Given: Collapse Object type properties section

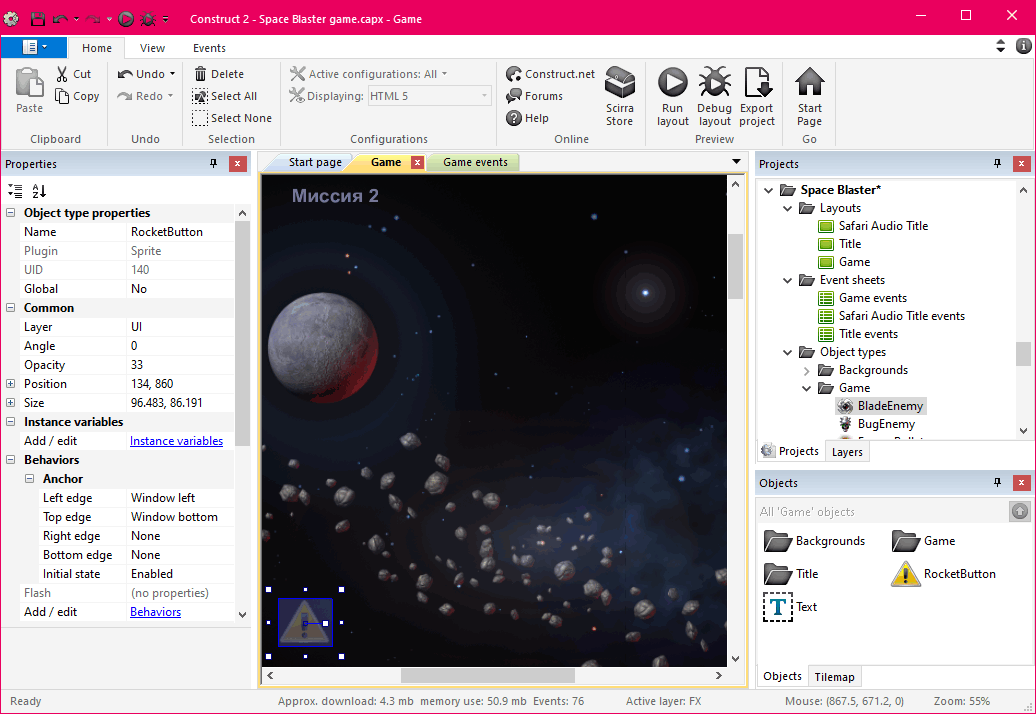Looking at the screenshot, I should pos(11,213).
